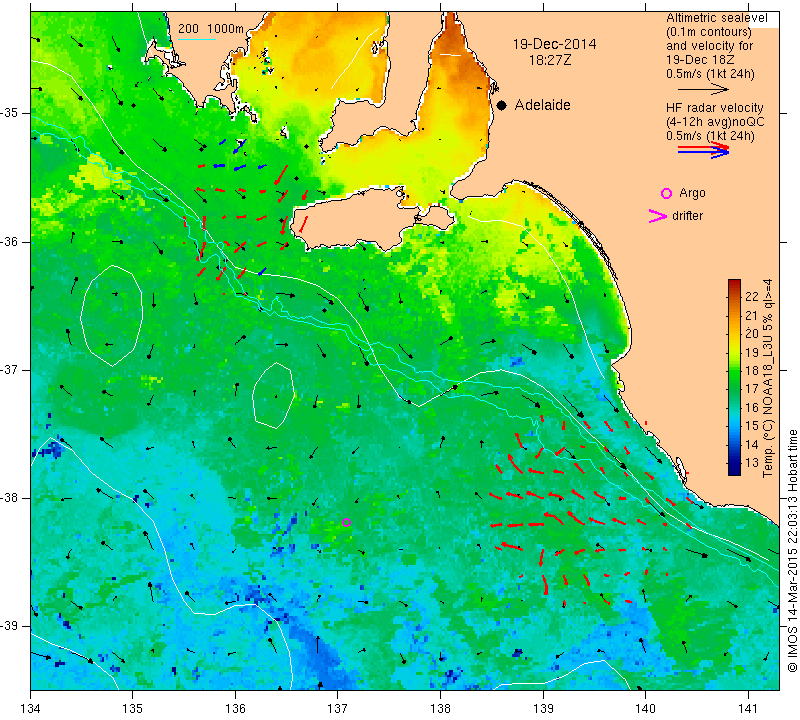The image size is (800, 720).
Task: Click the -35 latitude axis label
Action: tap(11, 113)
